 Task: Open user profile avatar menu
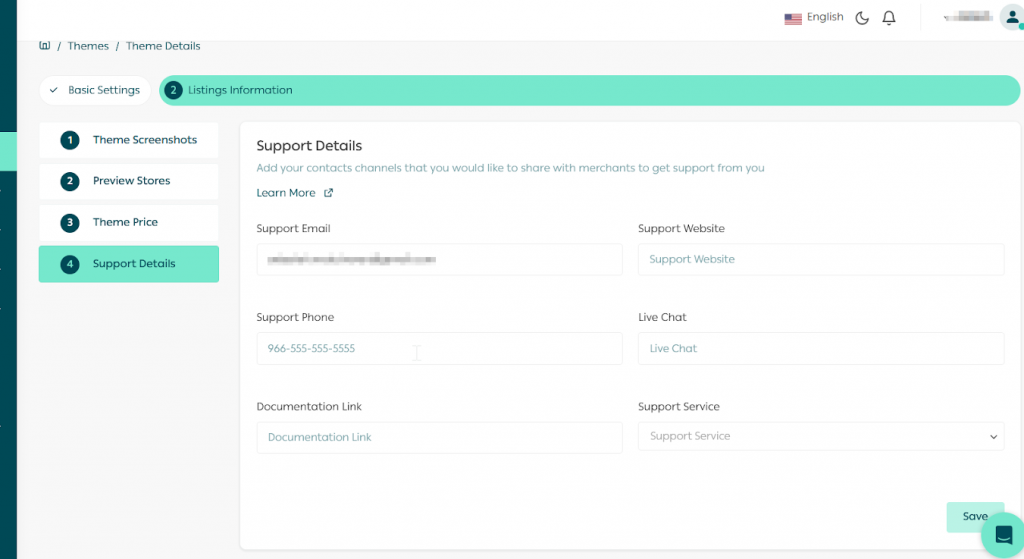[x=1010, y=17]
